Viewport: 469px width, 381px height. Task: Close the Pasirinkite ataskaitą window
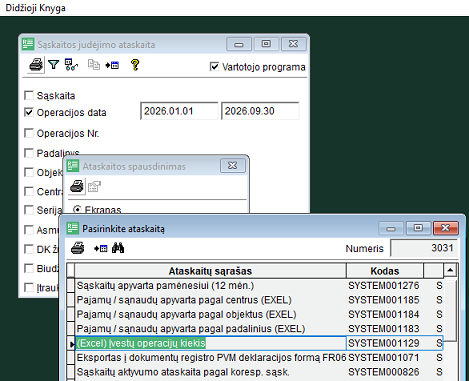446,228
